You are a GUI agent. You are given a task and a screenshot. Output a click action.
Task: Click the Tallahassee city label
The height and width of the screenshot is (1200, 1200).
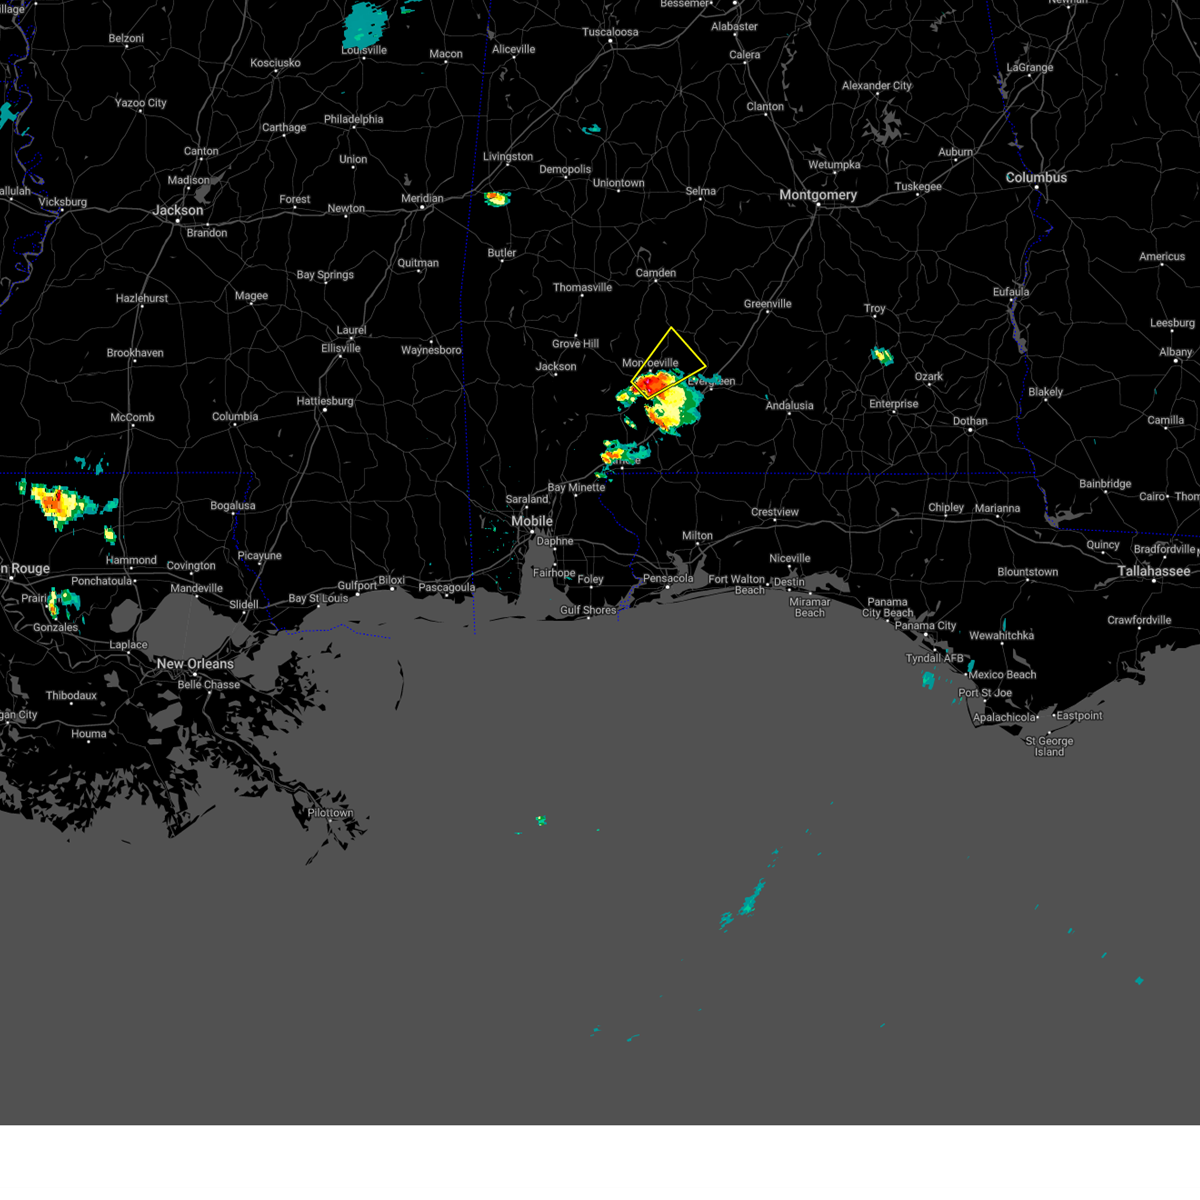1154,571
